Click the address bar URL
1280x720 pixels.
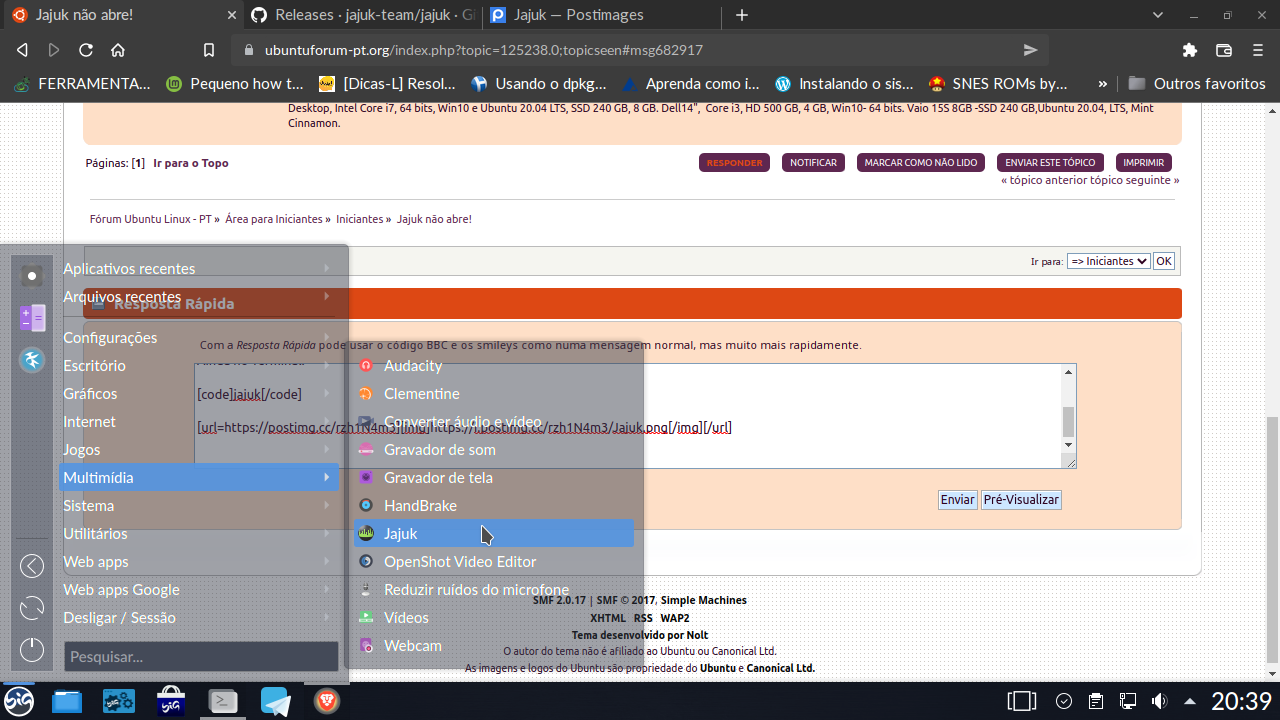click(484, 50)
